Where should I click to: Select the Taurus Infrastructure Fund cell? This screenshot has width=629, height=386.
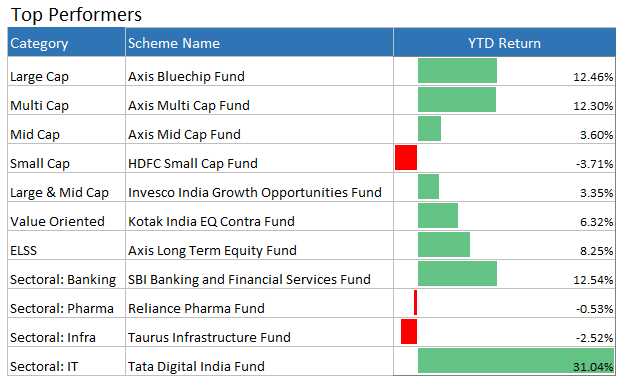point(259,332)
